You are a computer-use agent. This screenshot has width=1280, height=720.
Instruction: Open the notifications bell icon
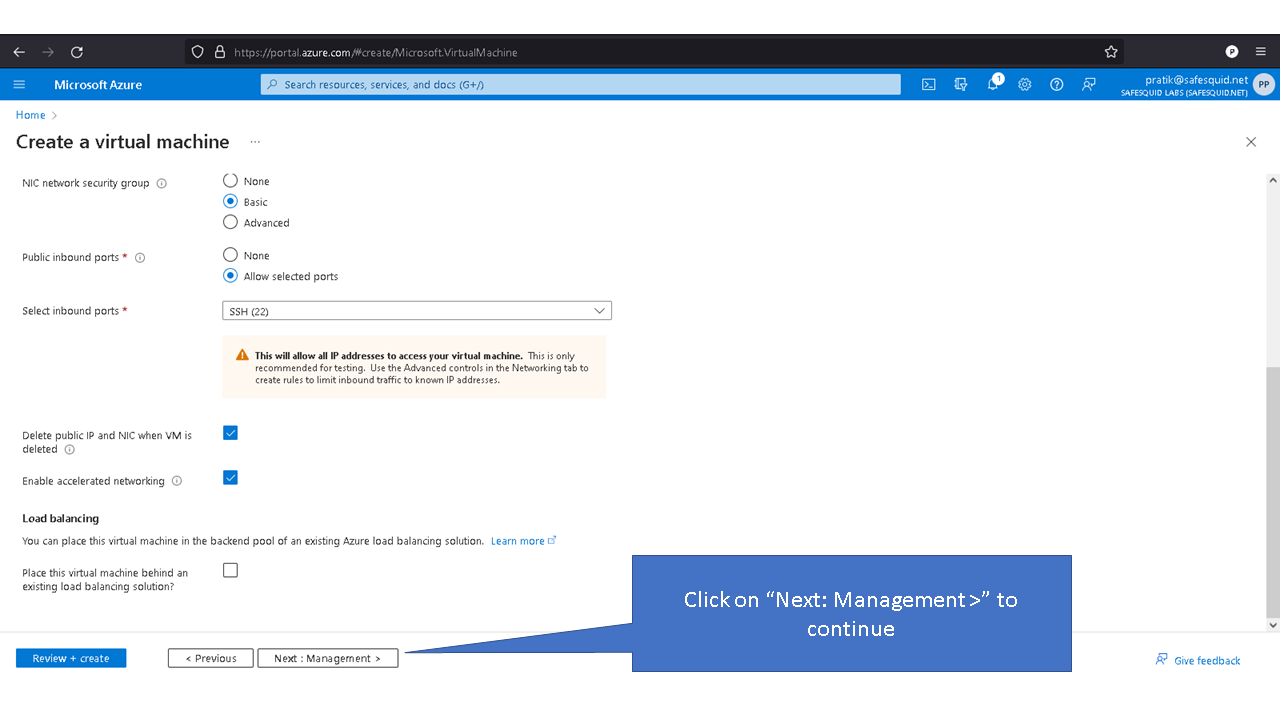(x=993, y=85)
